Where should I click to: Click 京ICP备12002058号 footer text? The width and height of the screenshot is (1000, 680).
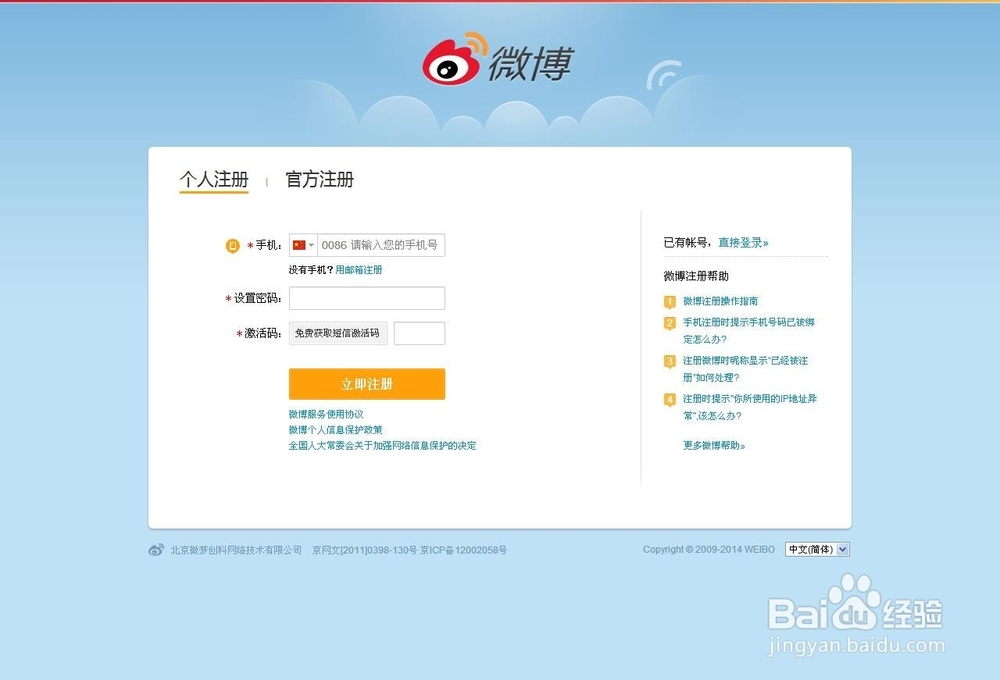click(464, 550)
